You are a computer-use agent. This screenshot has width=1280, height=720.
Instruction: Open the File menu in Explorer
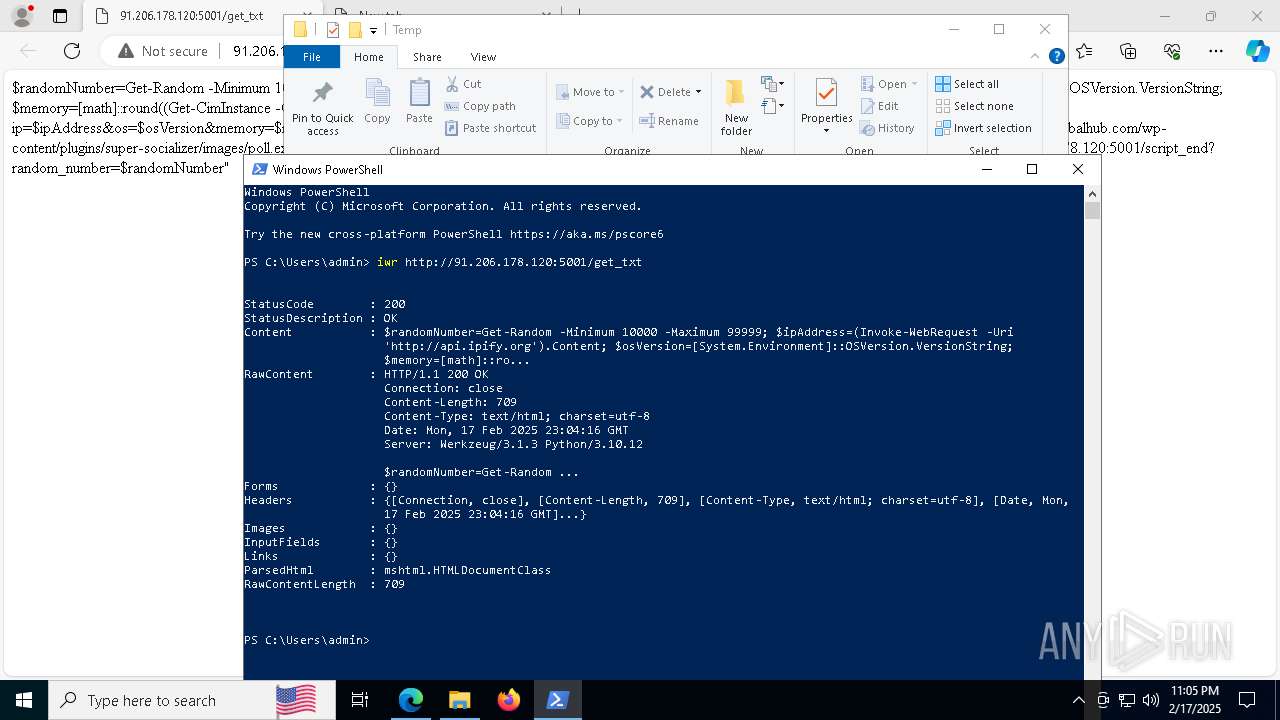312,57
